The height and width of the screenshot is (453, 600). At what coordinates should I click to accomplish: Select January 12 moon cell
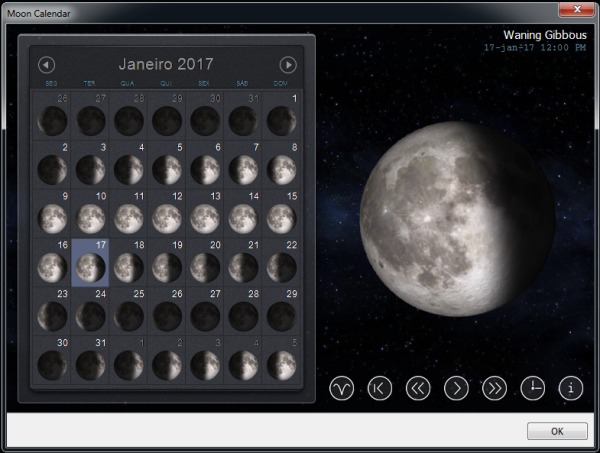coord(165,215)
